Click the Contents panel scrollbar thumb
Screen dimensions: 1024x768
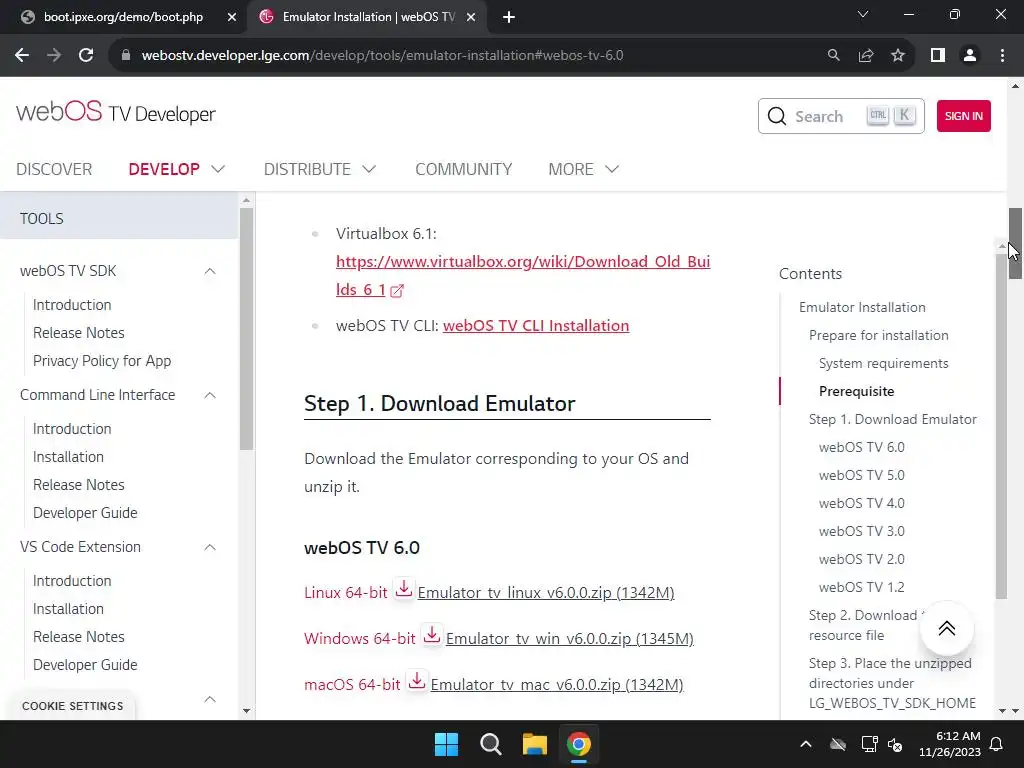(1002, 426)
